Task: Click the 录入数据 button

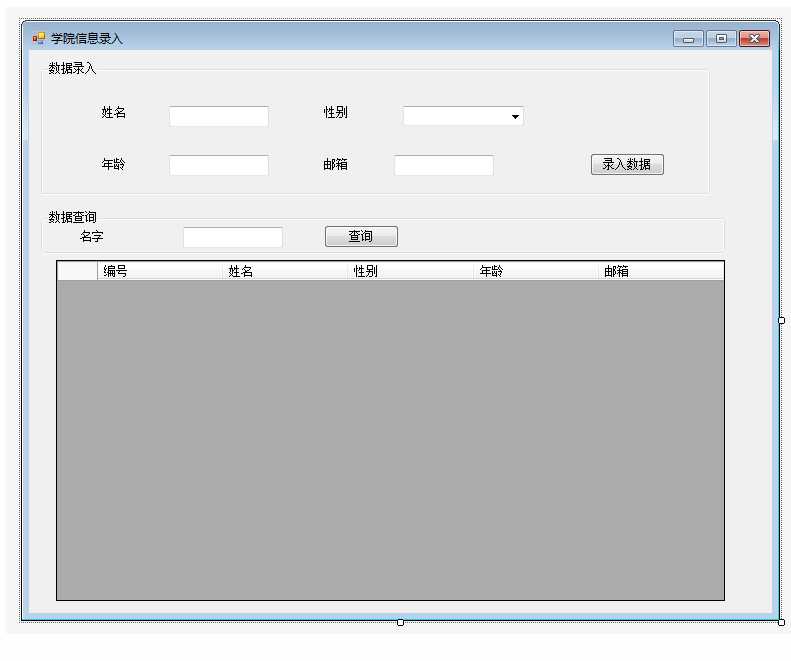Action: click(x=627, y=164)
